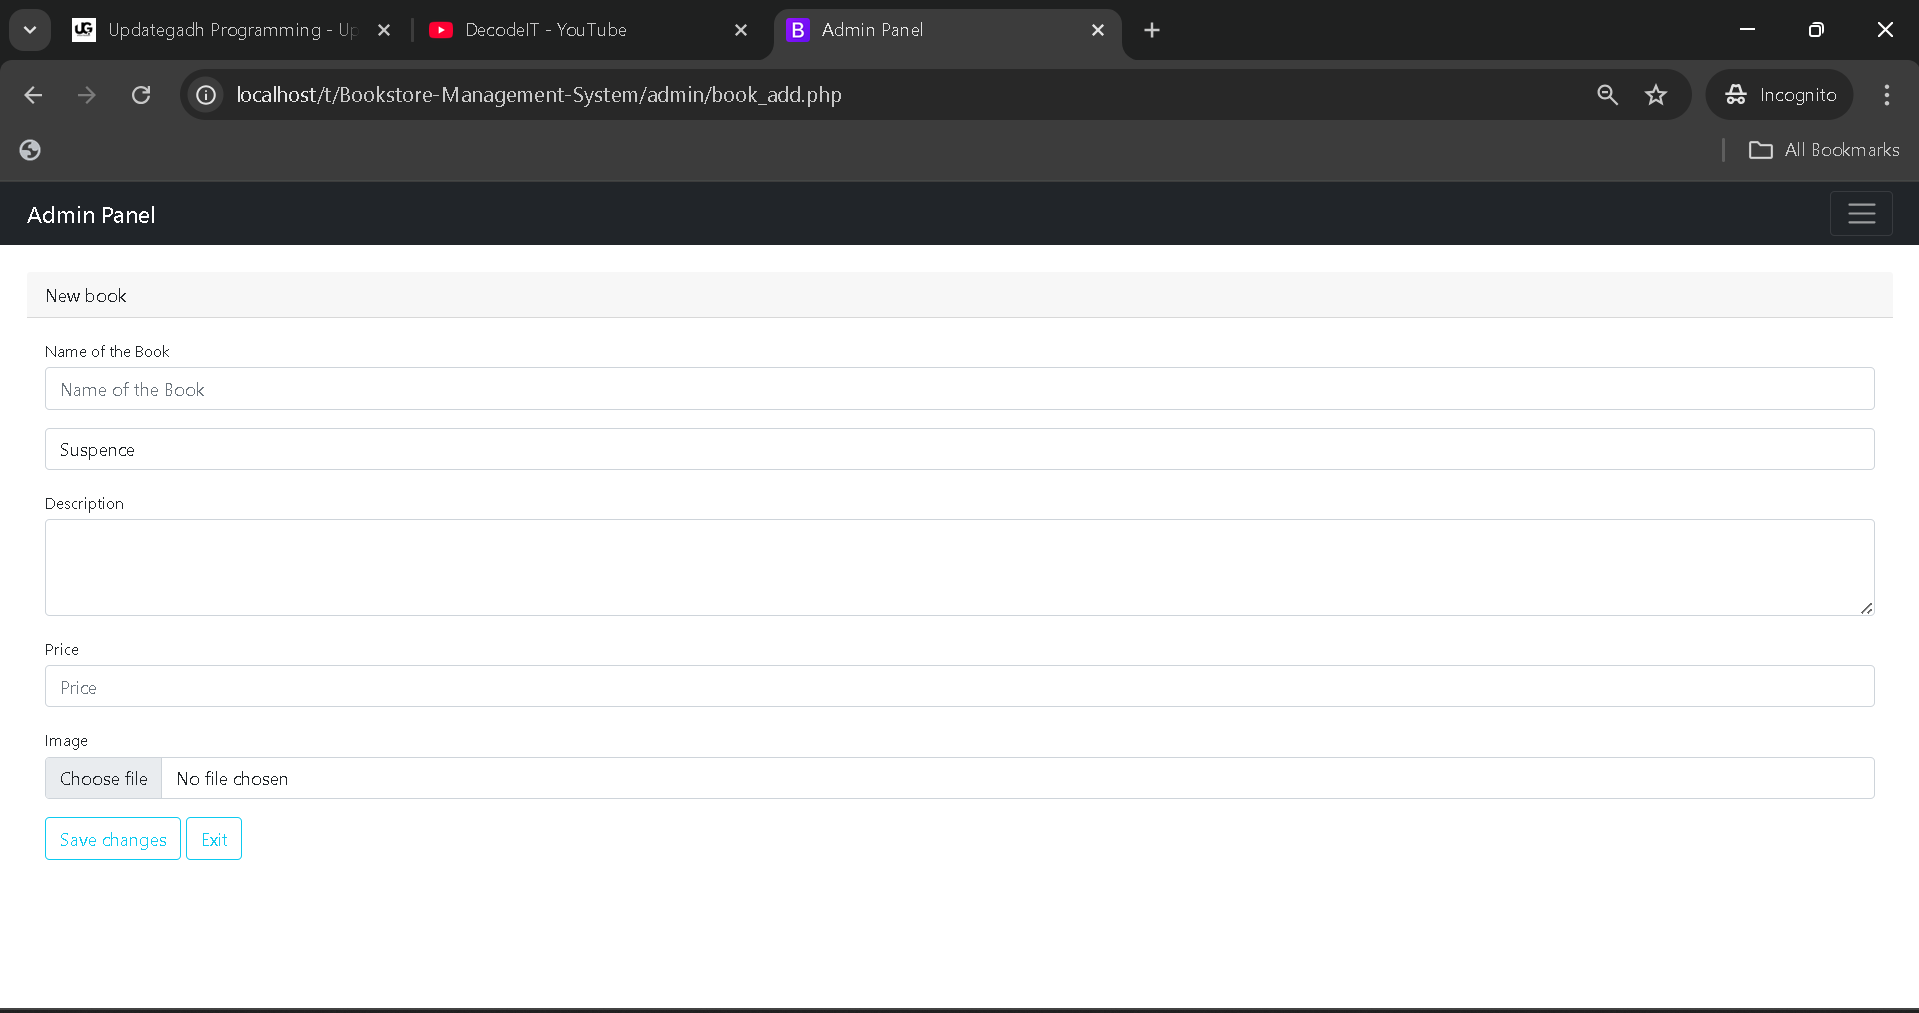
Task: Open the Suspence category dropdown
Action: tap(959, 450)
